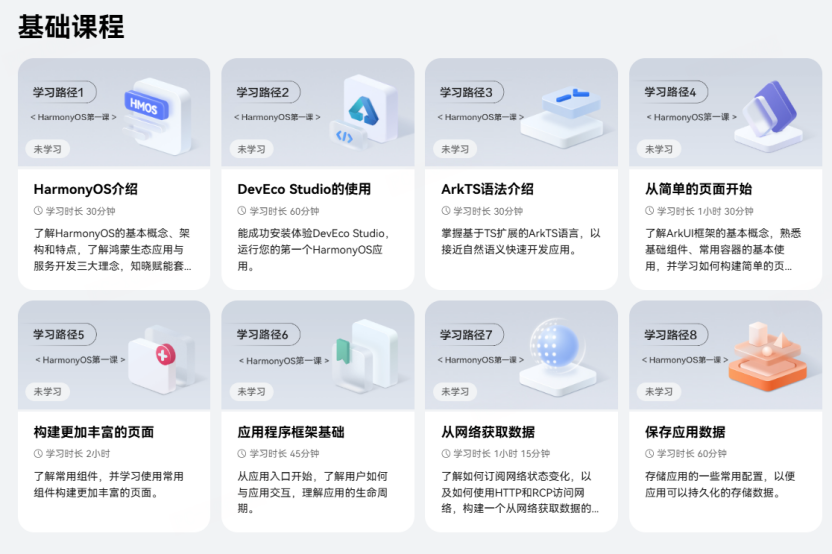Image resolution: width=832 pixels, height=554 pixels.
Task: Click HarmonyOS第一课 label under 学习路径2
Action: [277, 117]
